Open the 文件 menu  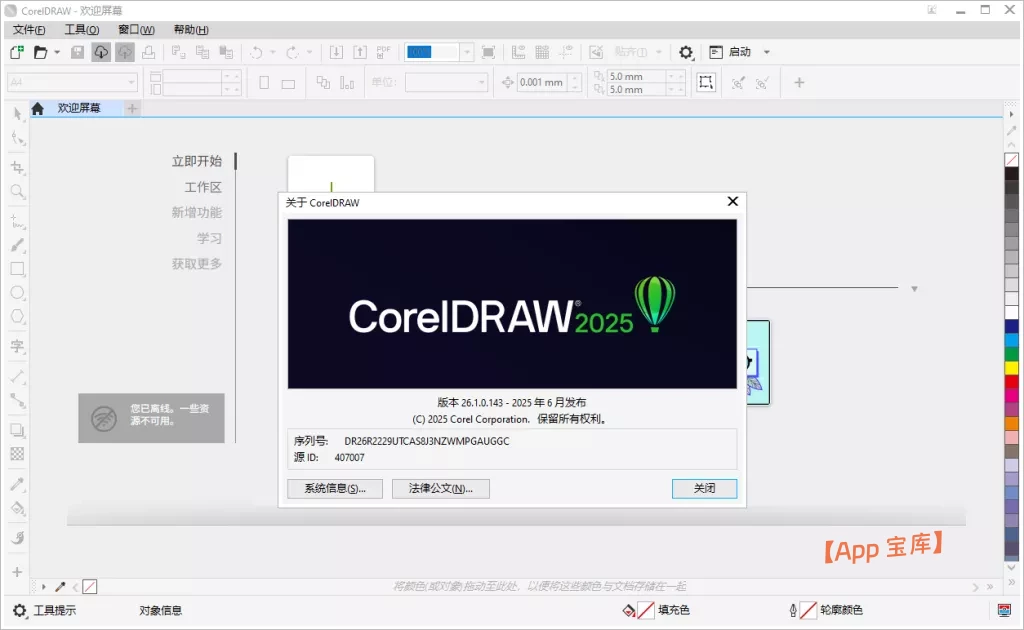click(29, 30)
